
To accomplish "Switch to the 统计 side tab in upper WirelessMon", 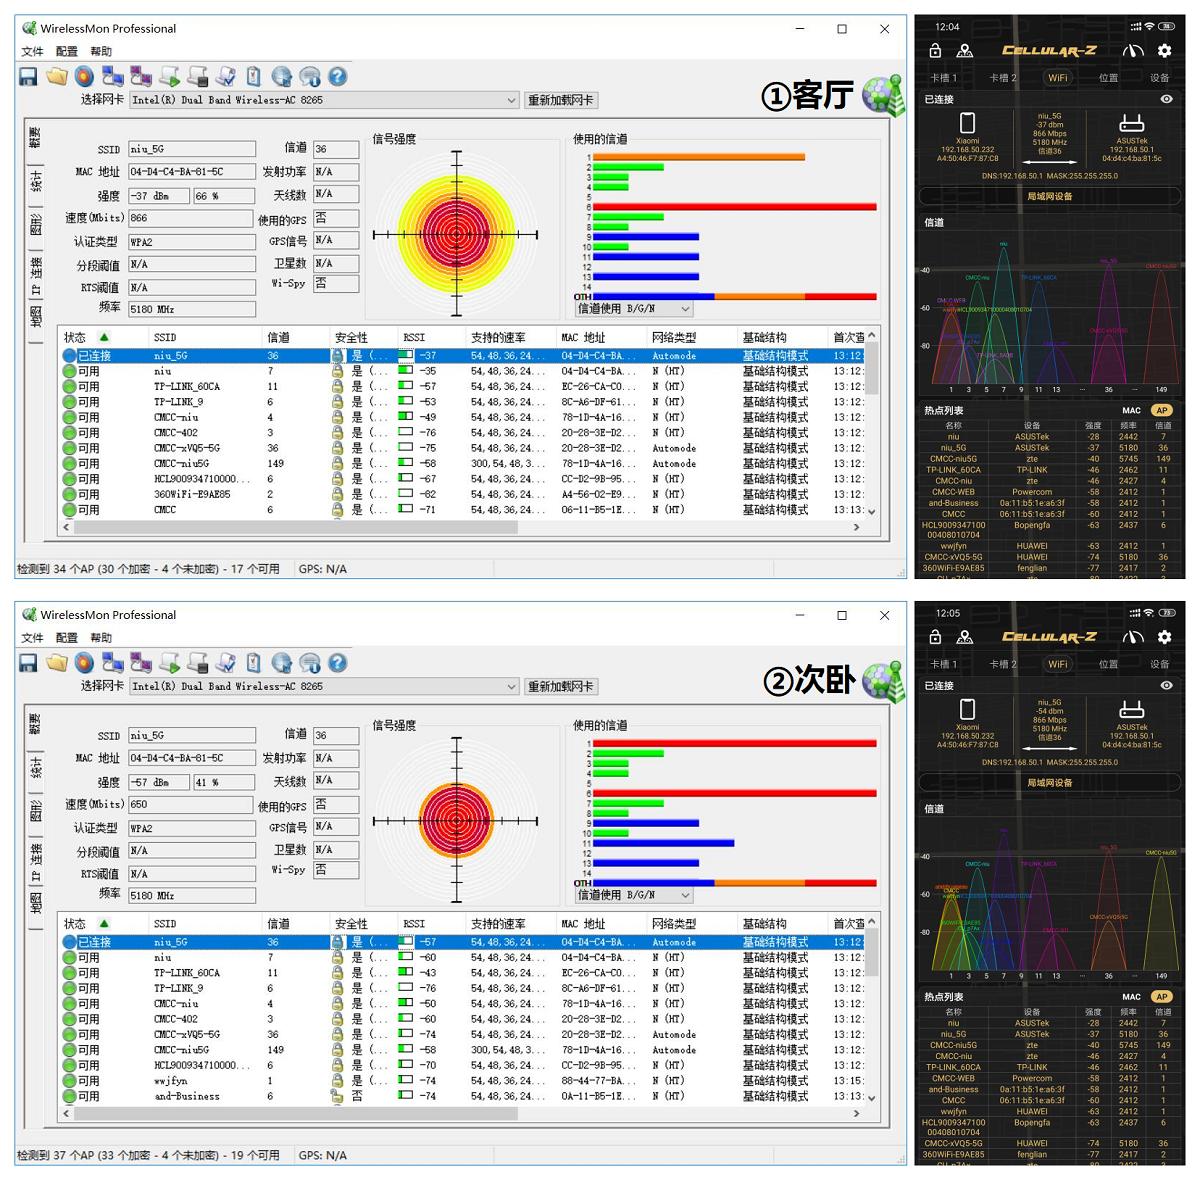I will [35, 182].
